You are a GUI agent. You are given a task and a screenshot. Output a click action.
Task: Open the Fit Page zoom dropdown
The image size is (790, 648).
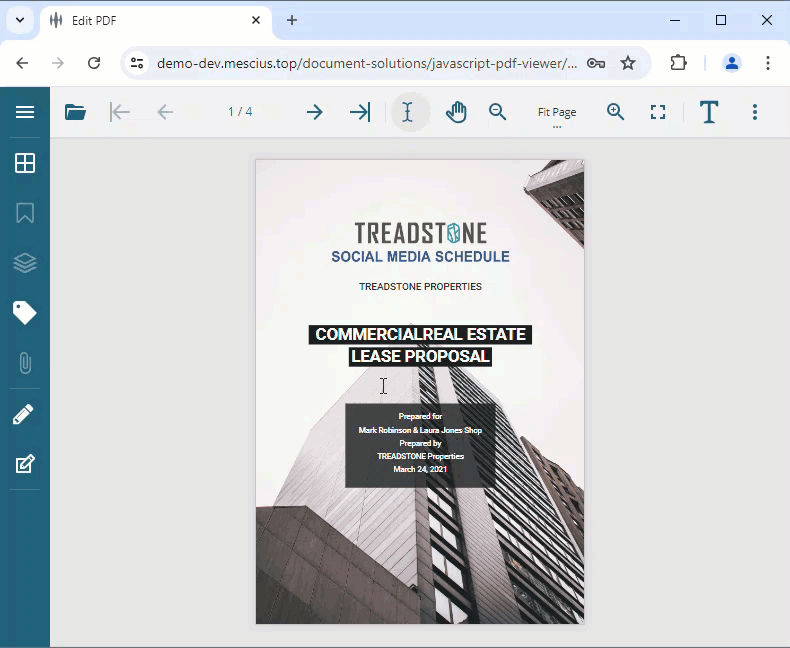point(557,112)
